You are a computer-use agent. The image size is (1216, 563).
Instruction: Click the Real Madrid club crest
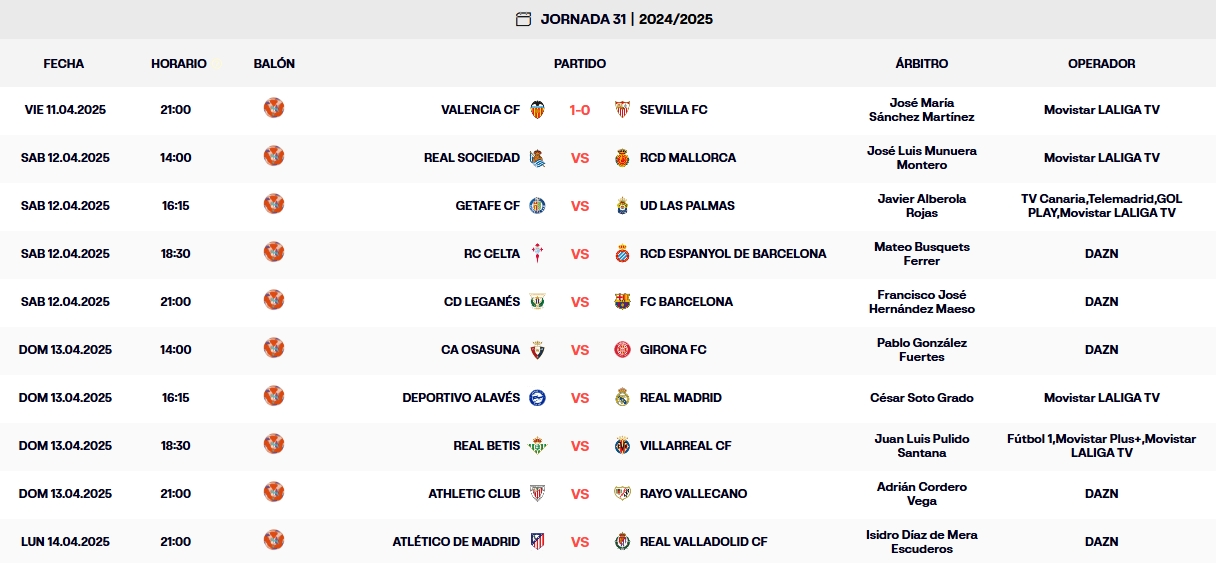[623, 397]
